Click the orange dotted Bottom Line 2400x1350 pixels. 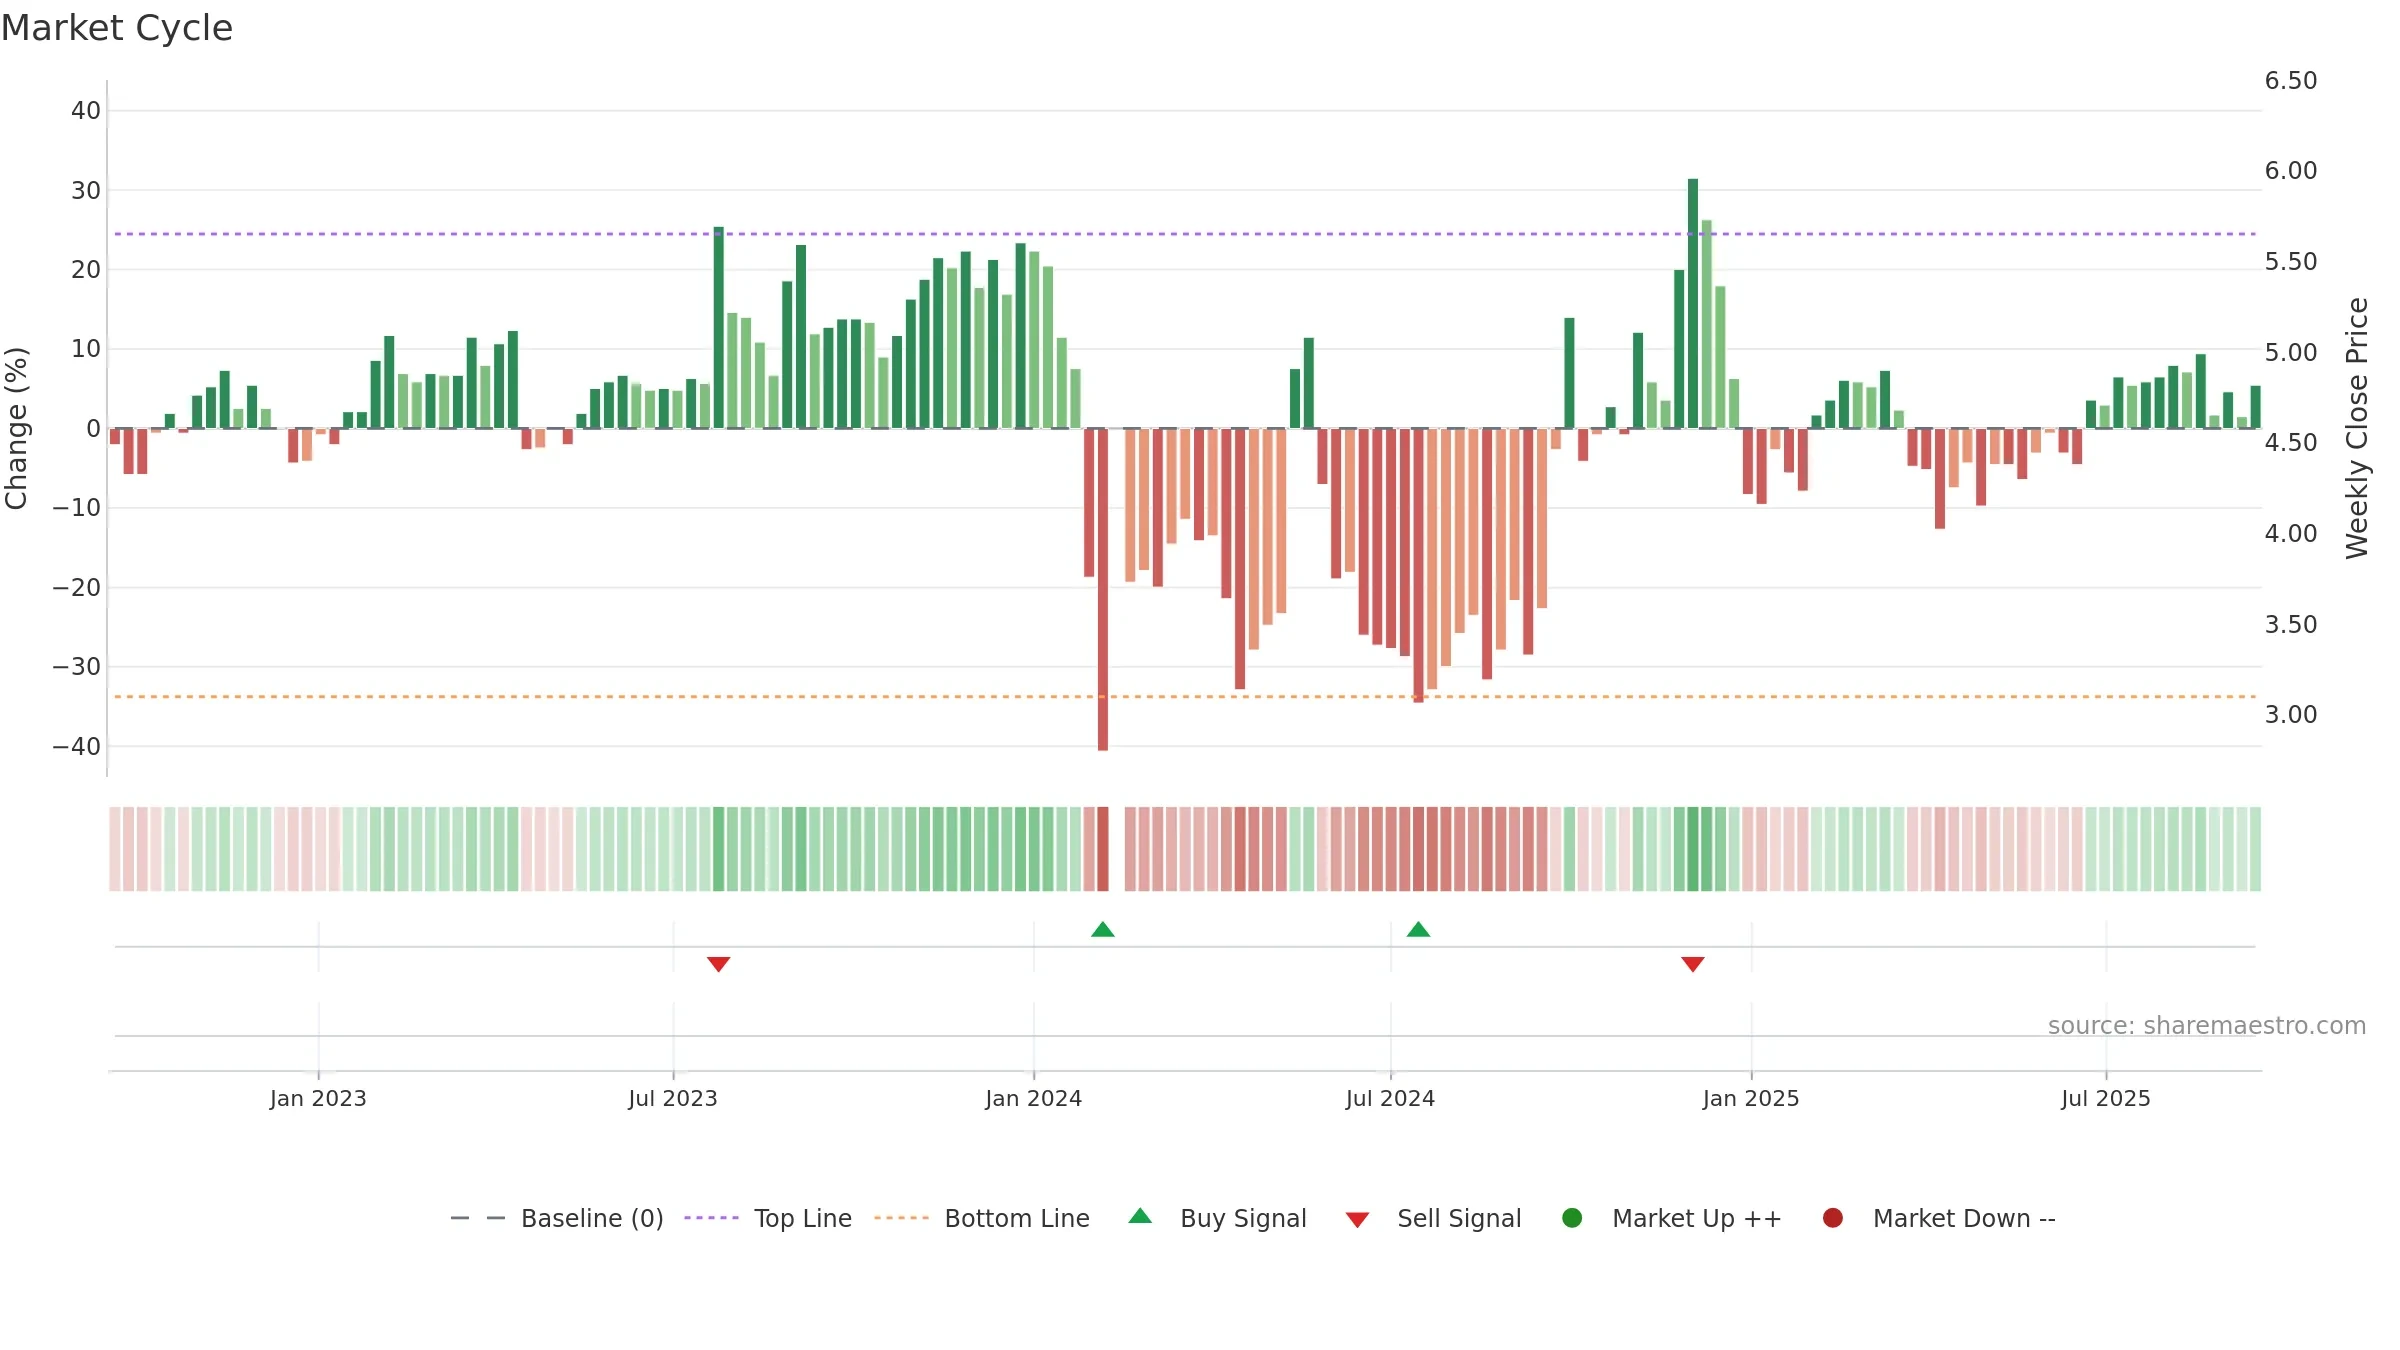[1185, 696]
